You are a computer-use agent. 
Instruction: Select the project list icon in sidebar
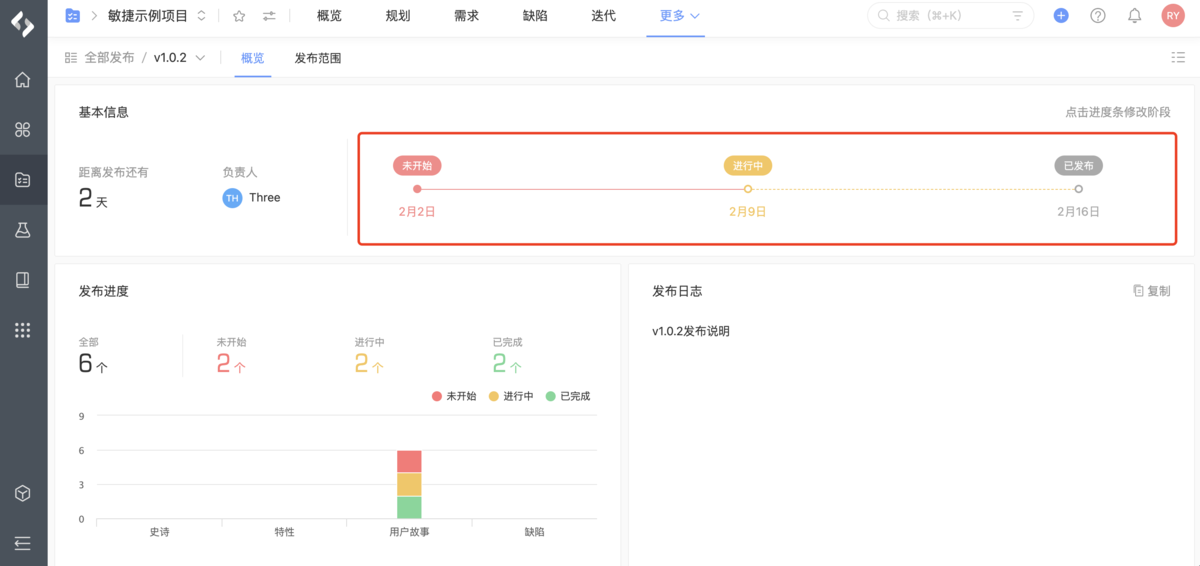tap(23, 180)
